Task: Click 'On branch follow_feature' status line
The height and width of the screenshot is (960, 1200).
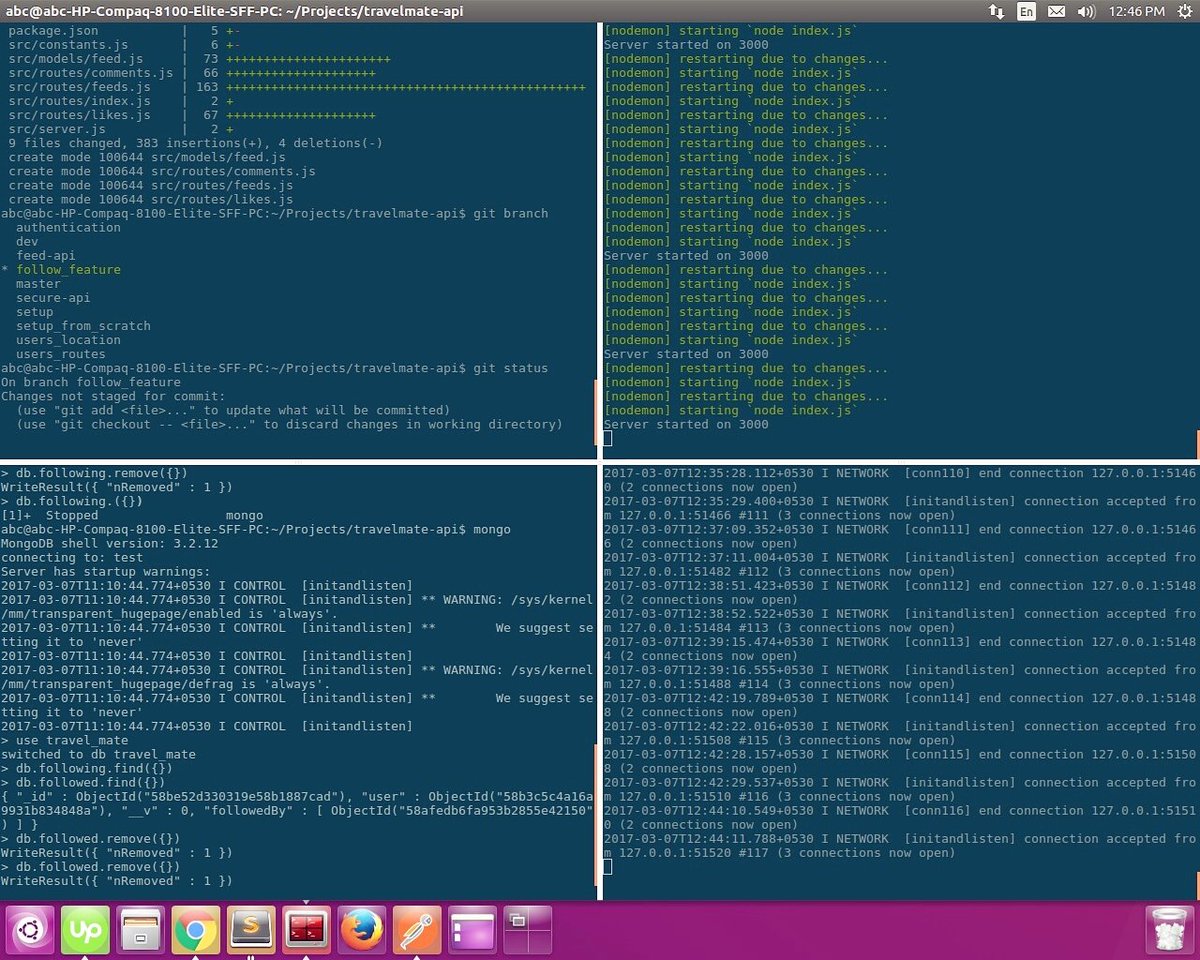Action: coord(91,381)
